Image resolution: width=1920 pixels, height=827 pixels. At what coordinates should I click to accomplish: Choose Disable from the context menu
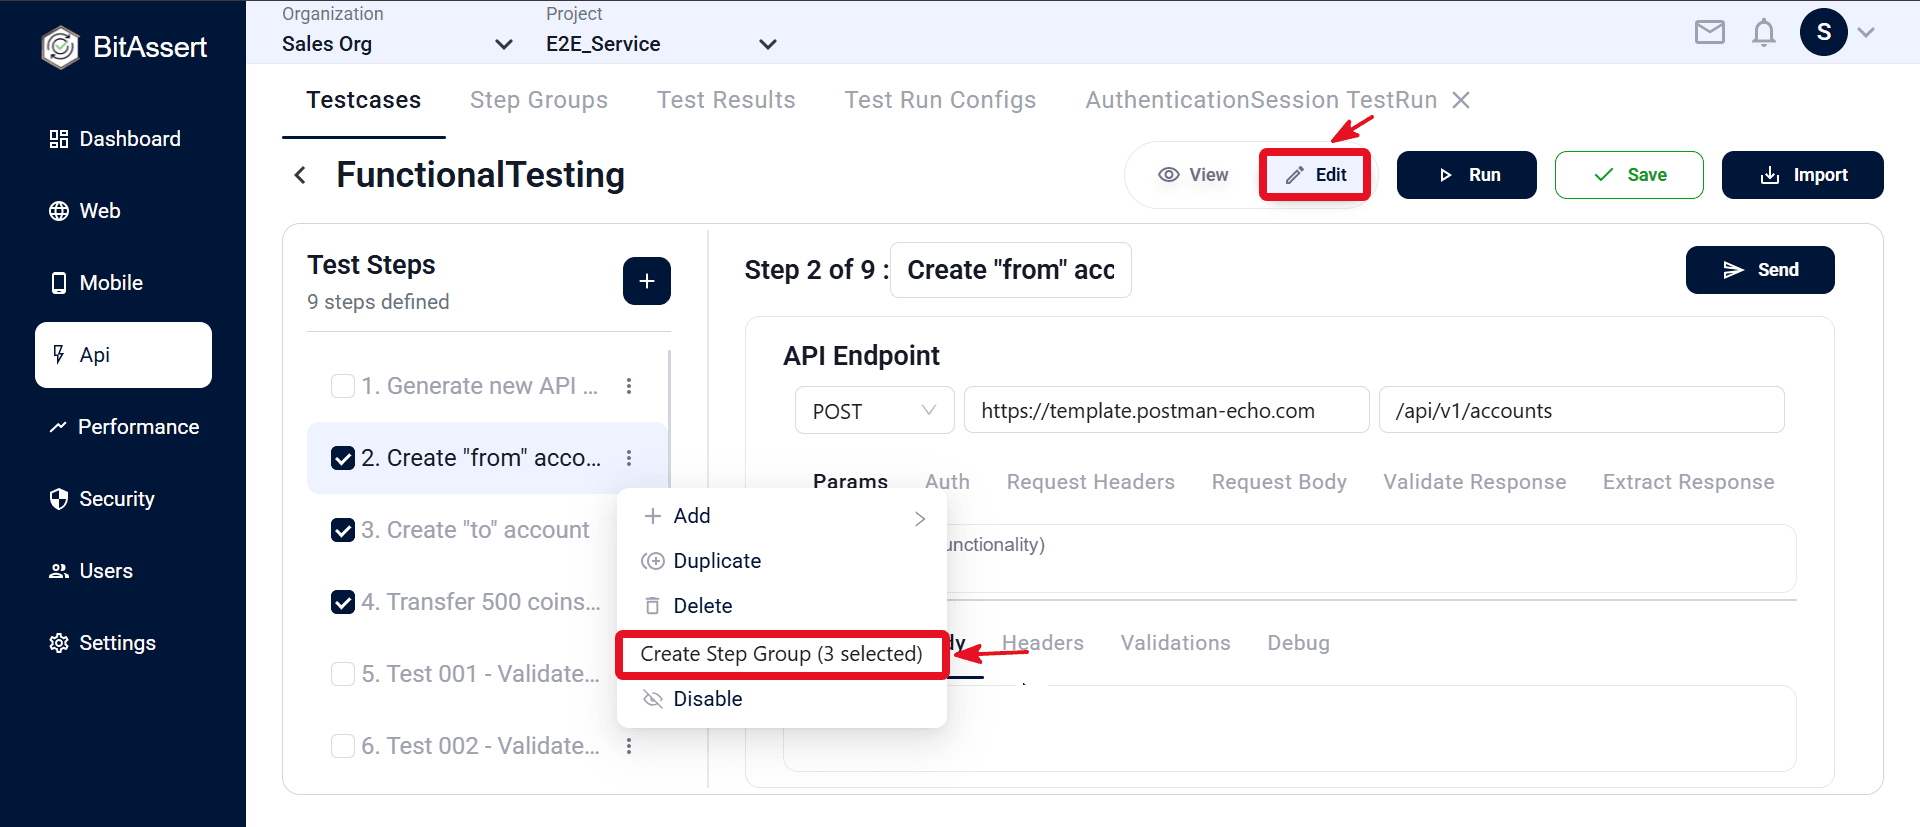coord(782,699)
